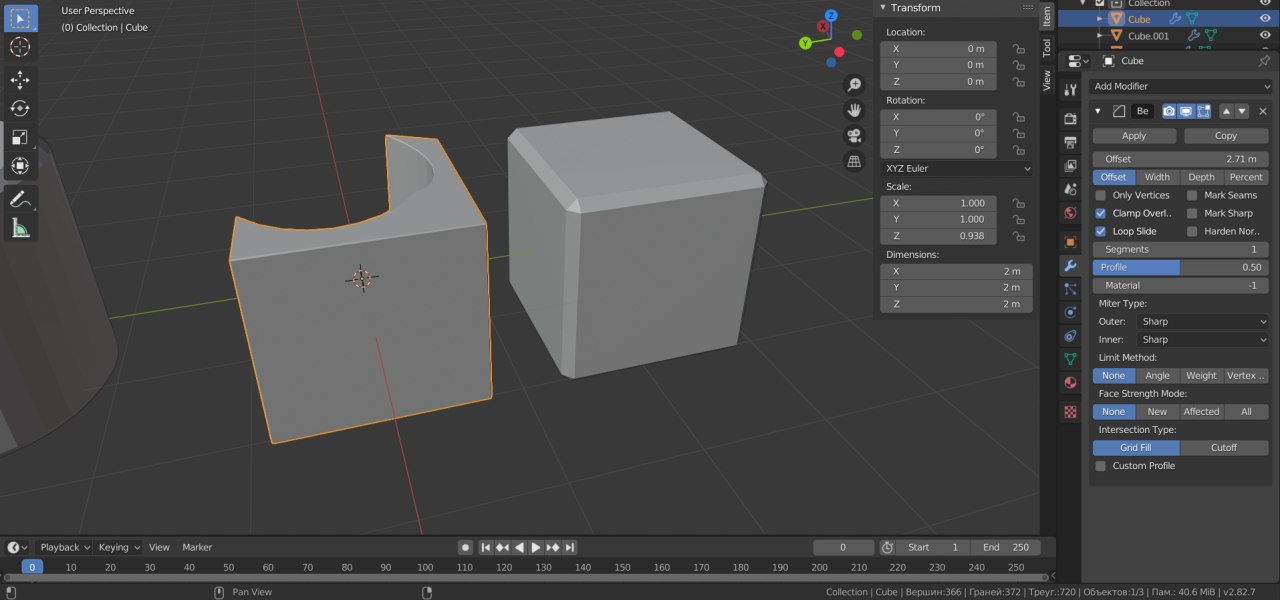Switch perspective/orthographic grid icon
Image resolution: width=1280 pixels, height=600 pixels.
[854, 161]
